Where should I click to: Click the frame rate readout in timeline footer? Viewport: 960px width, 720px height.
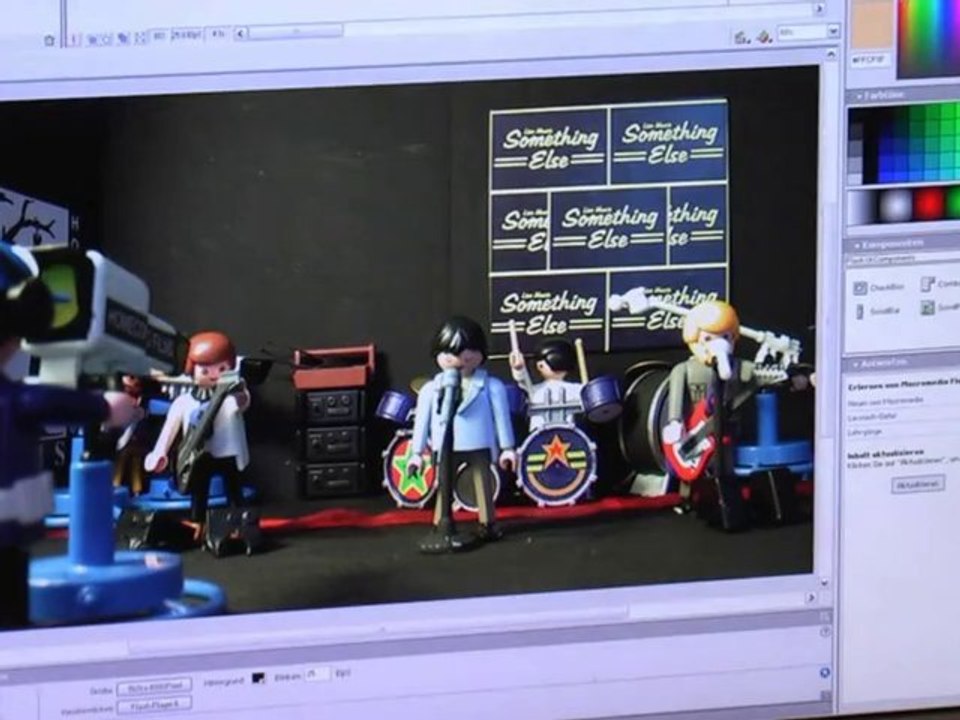(187, 35)
